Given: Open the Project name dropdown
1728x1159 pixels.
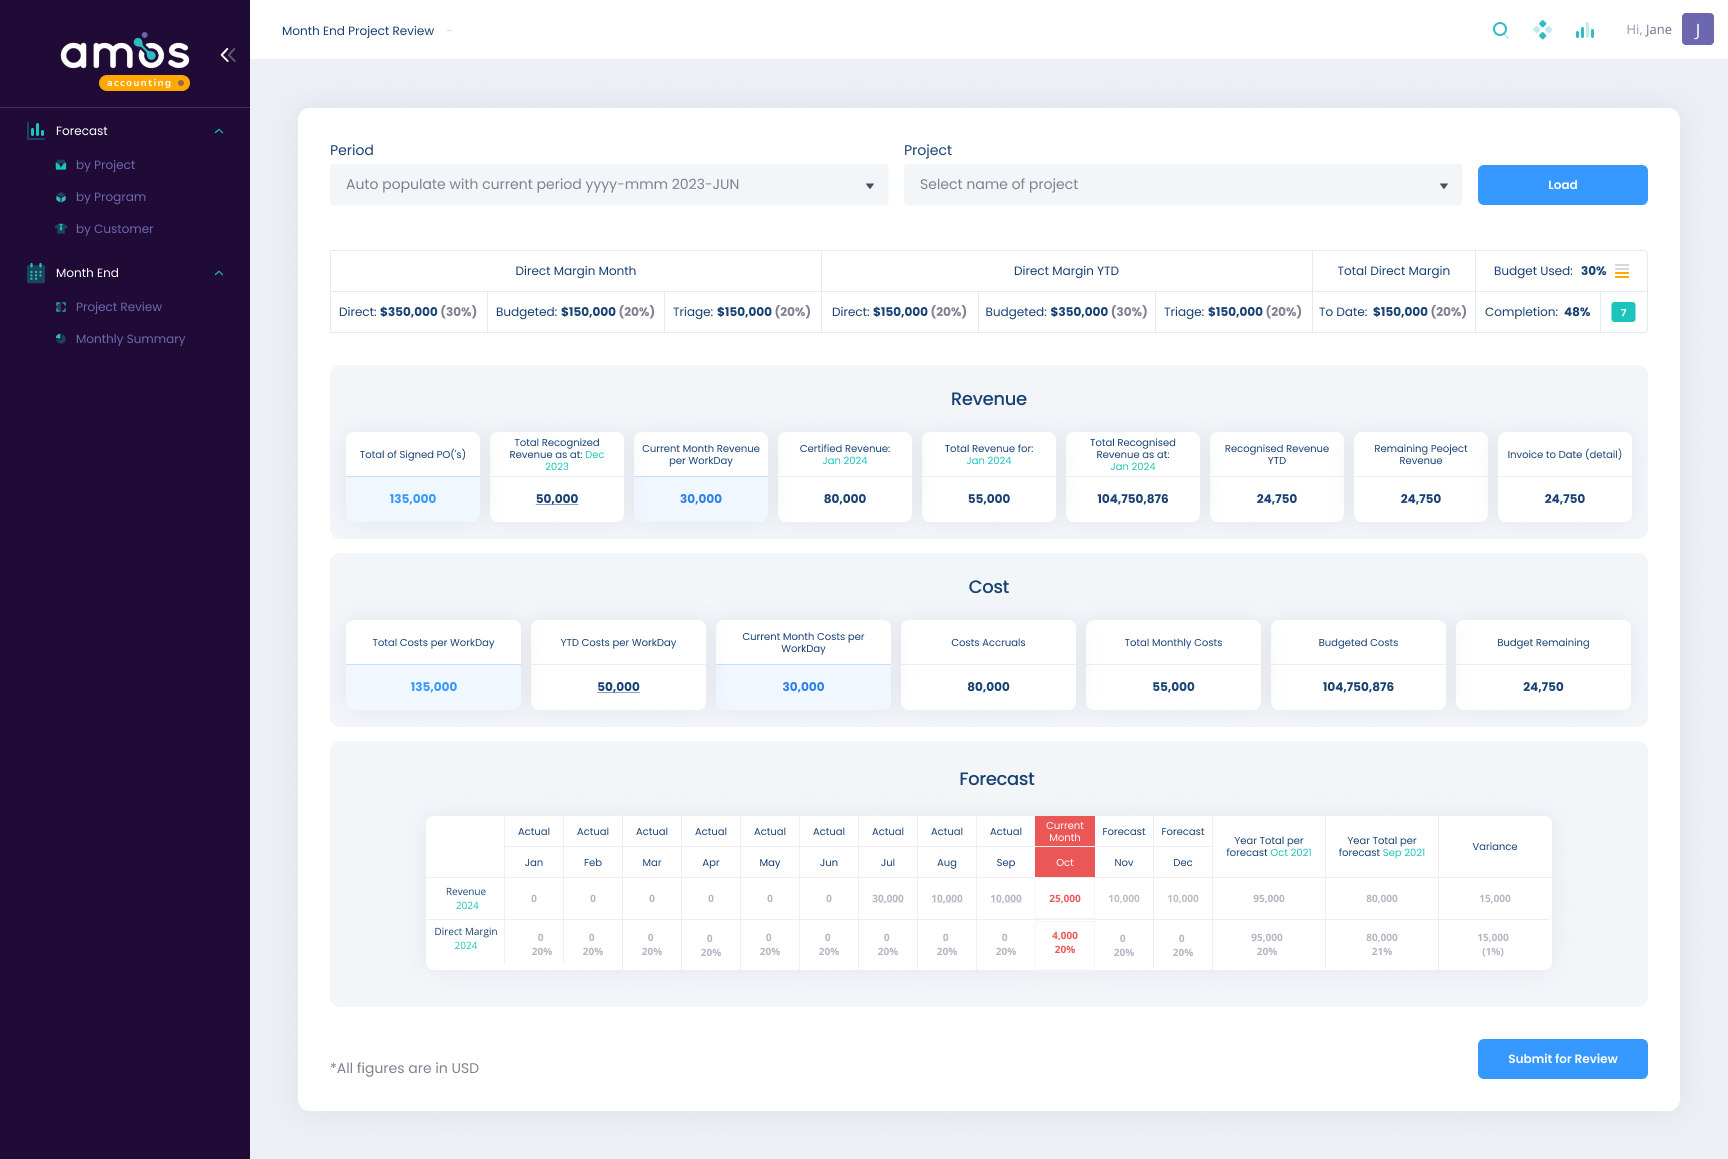Looking at the screenshot, I should pos(1182,185).
